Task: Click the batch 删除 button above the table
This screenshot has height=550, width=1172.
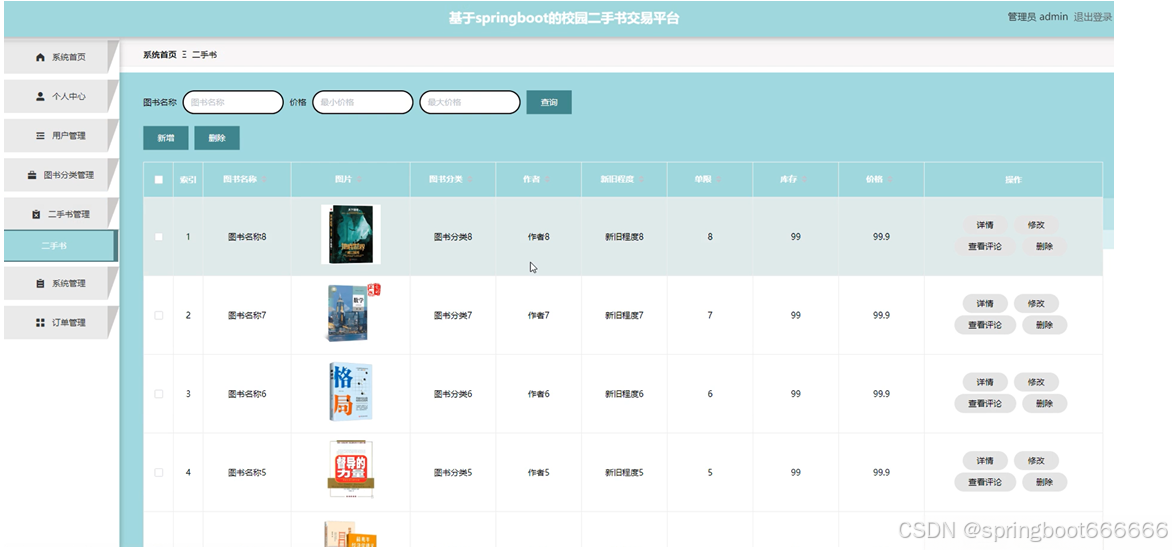Action: click(217, 138)
